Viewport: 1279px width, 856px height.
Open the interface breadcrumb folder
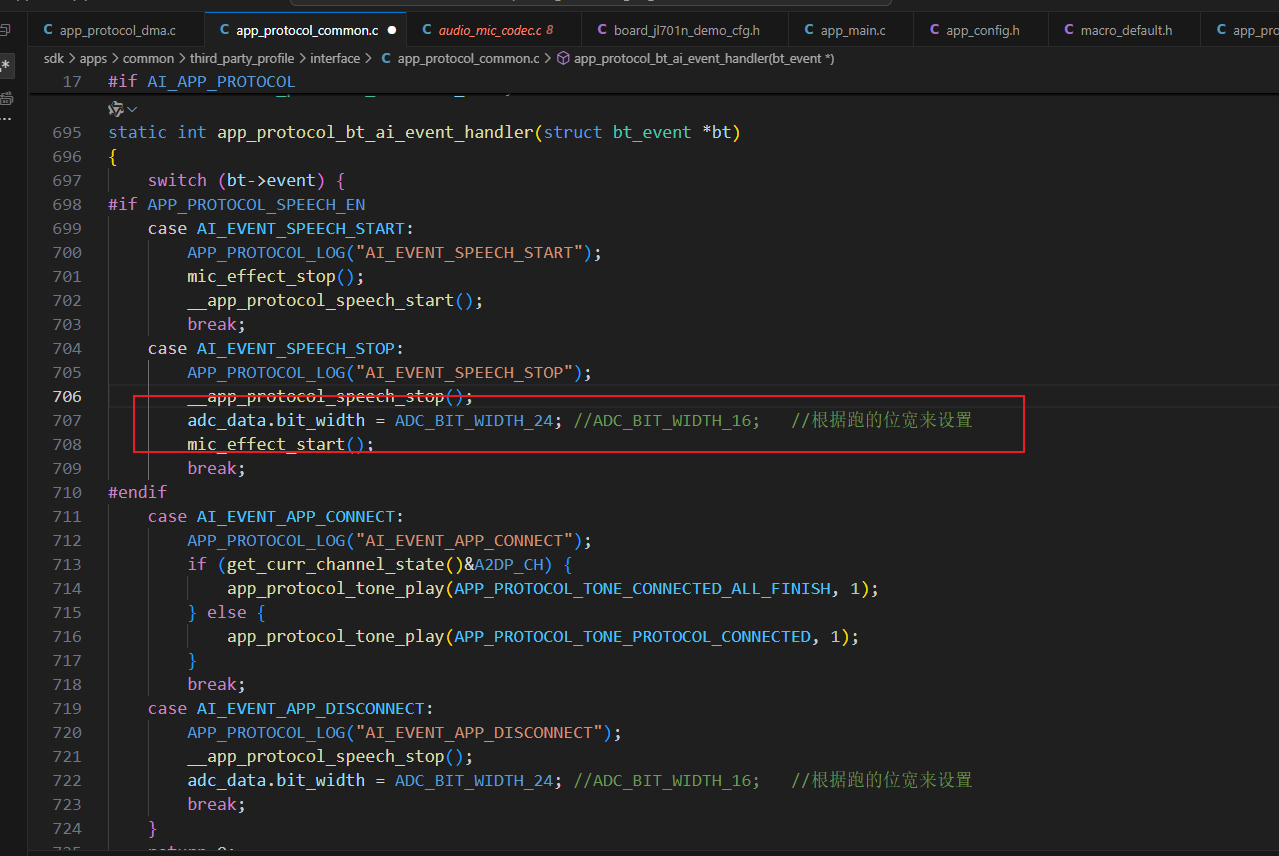[x=335, y=59]
